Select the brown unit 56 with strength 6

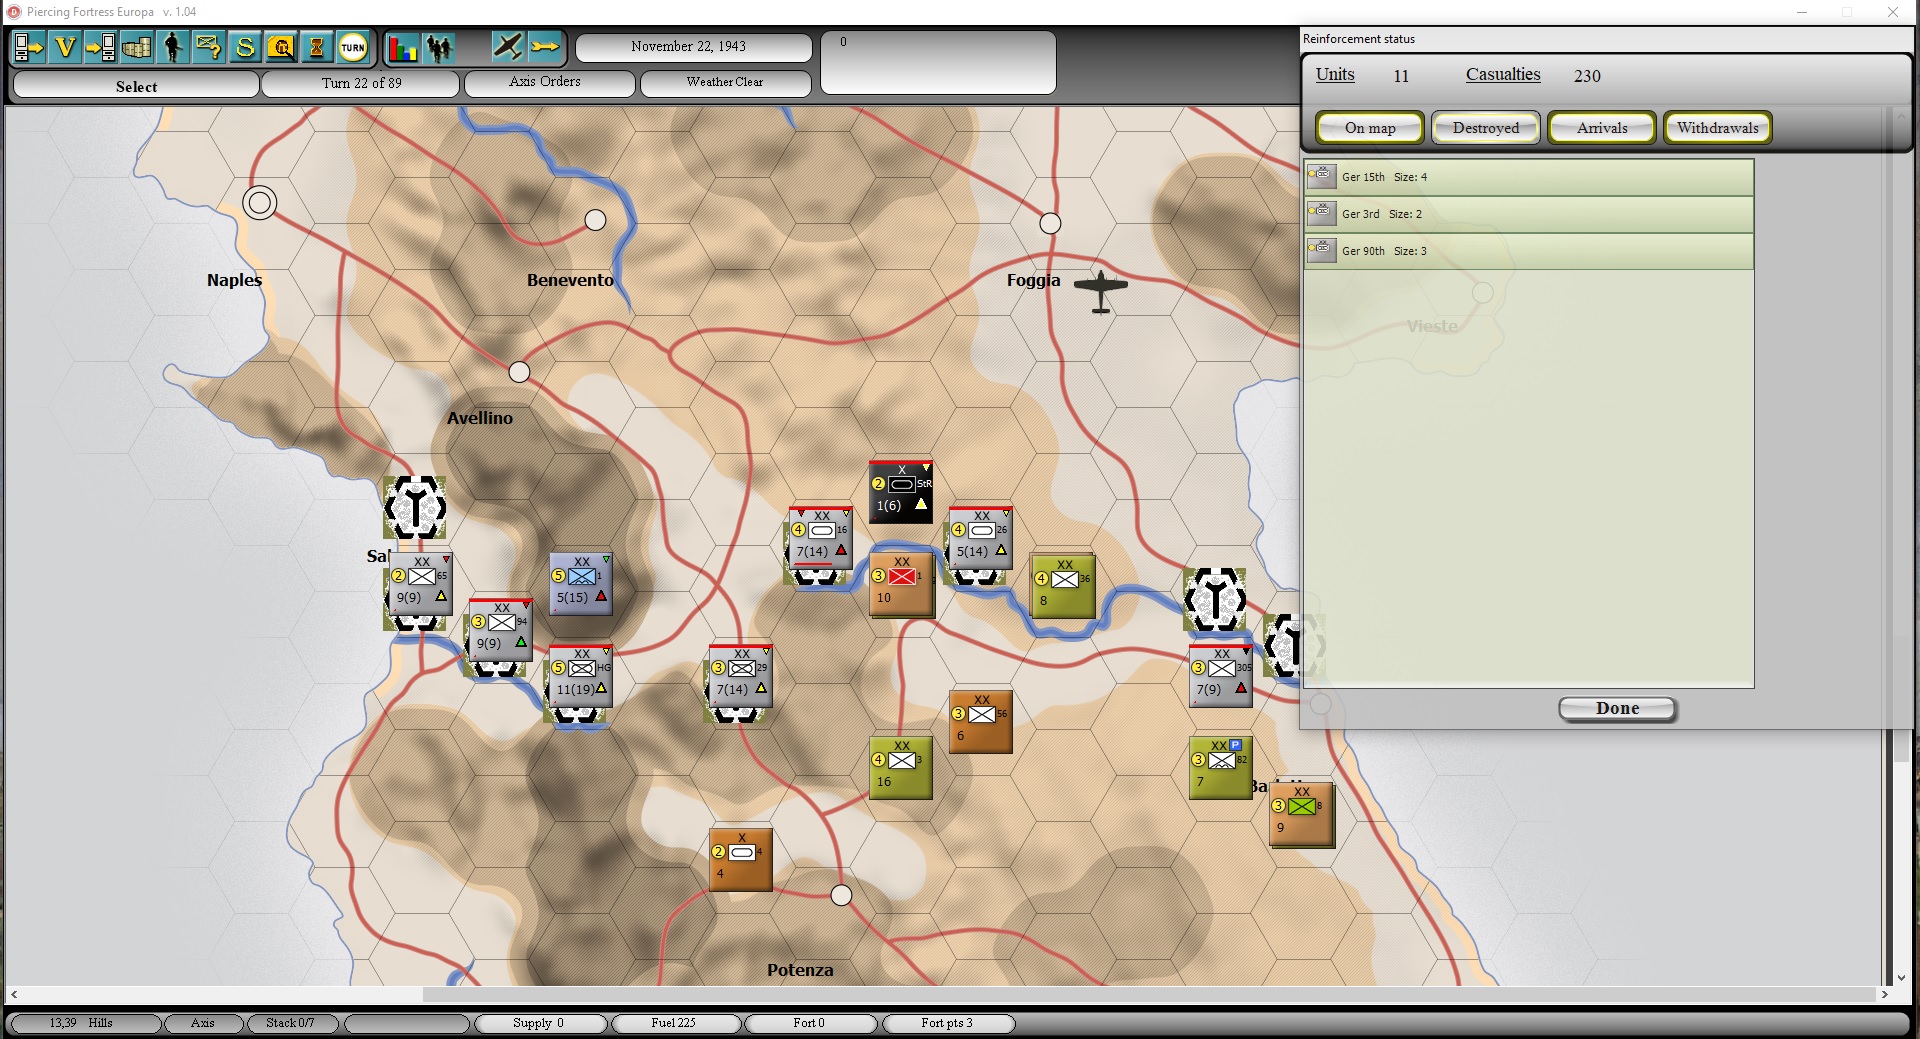tap(981, 721)
